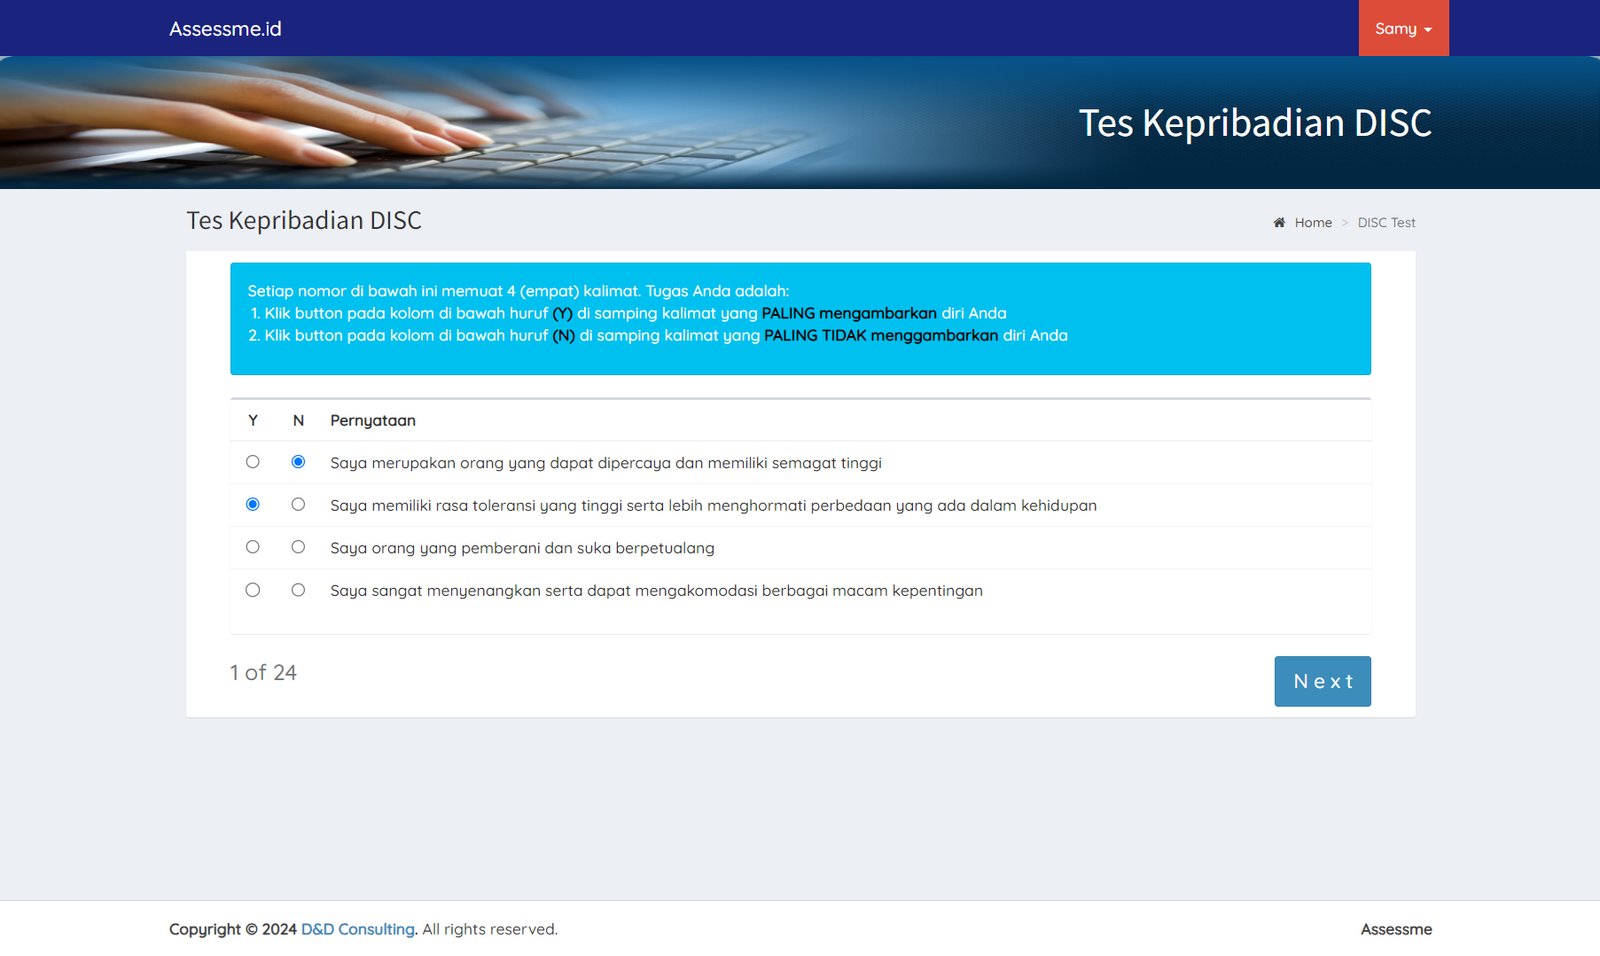
Task: Open the D&D Consulting footer link
Action: pos(357,929)
